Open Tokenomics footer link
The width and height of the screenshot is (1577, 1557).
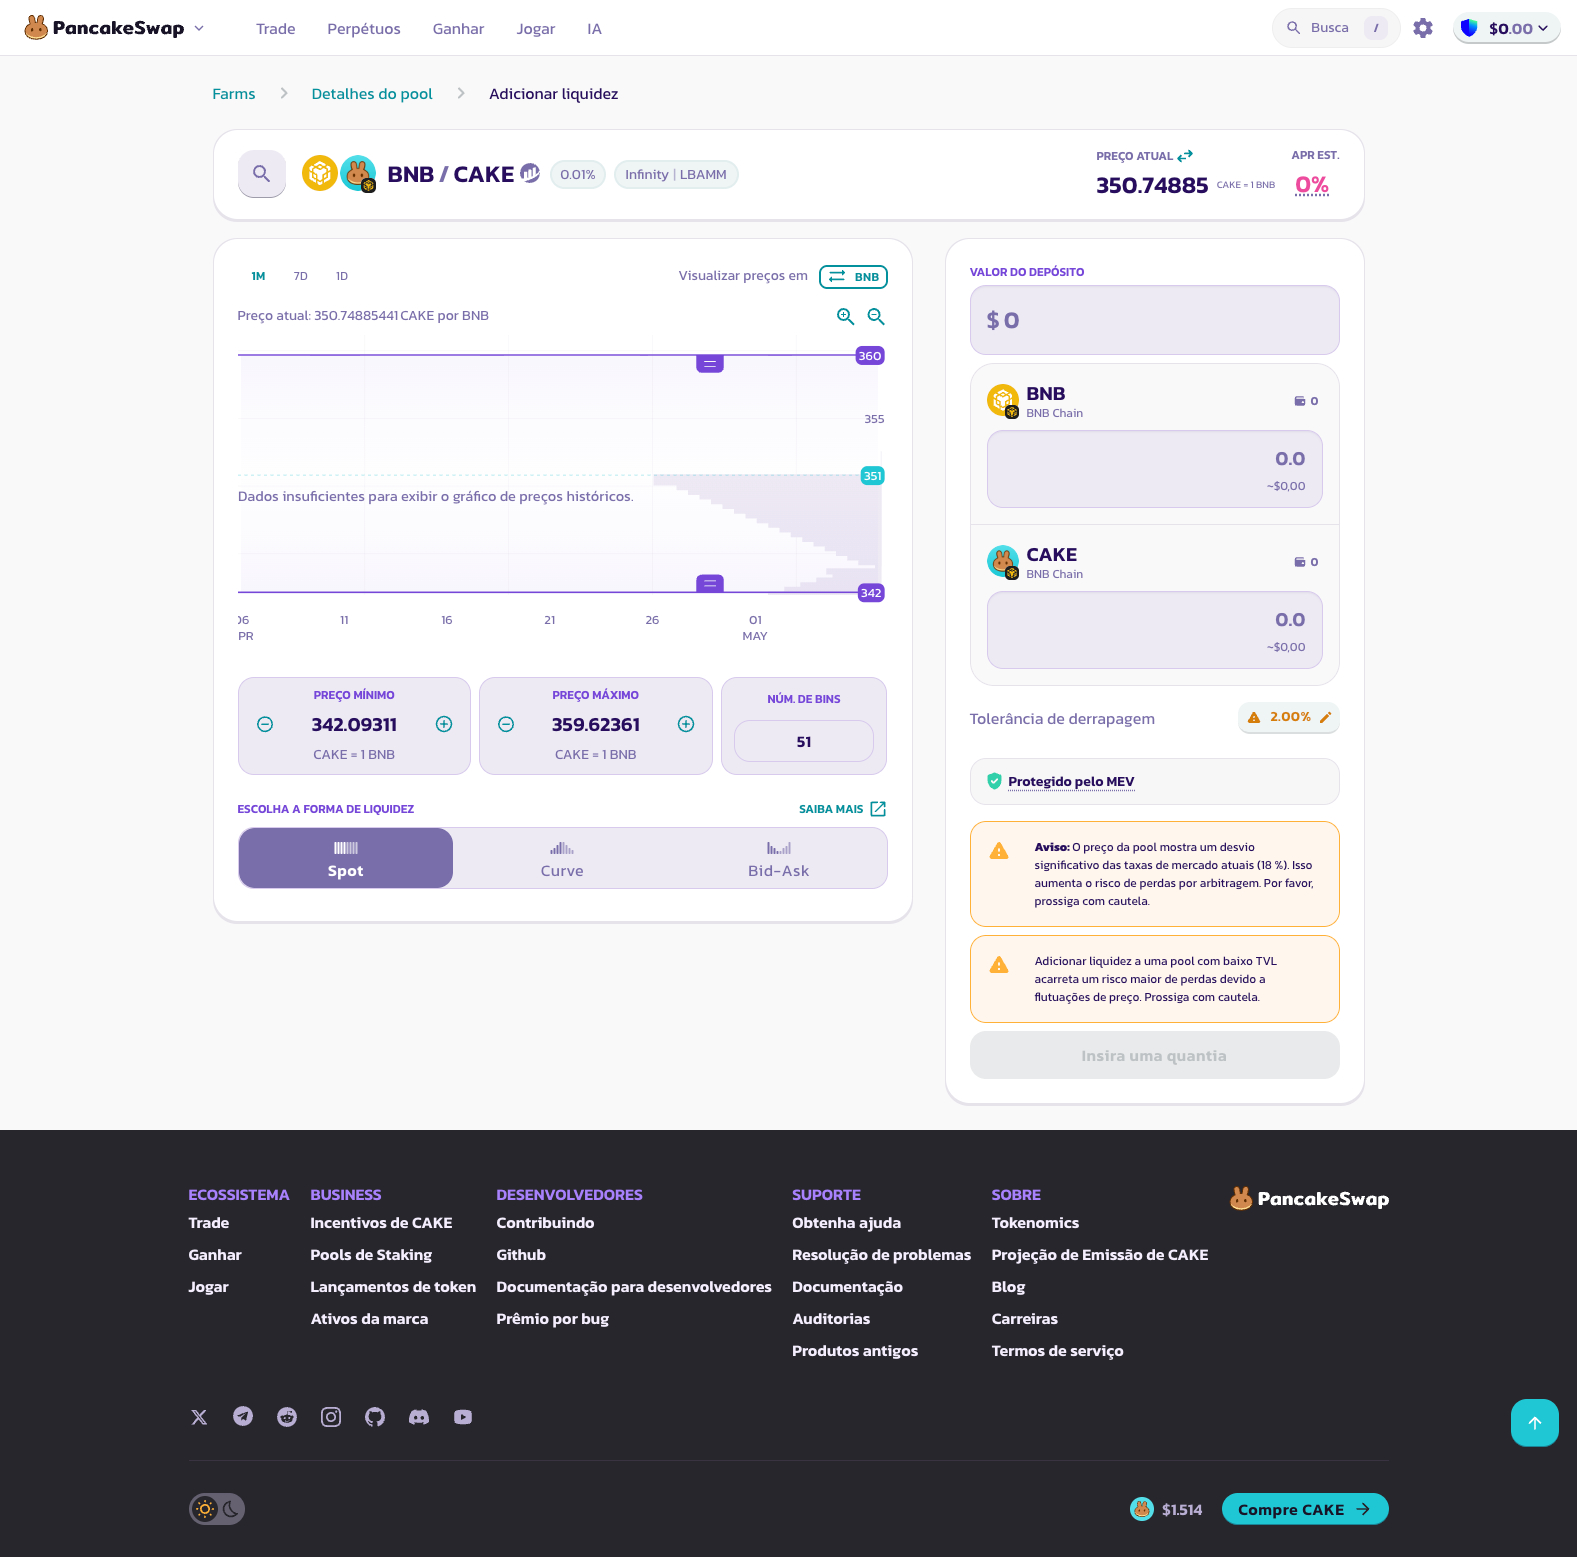tap(1035, 1223)
